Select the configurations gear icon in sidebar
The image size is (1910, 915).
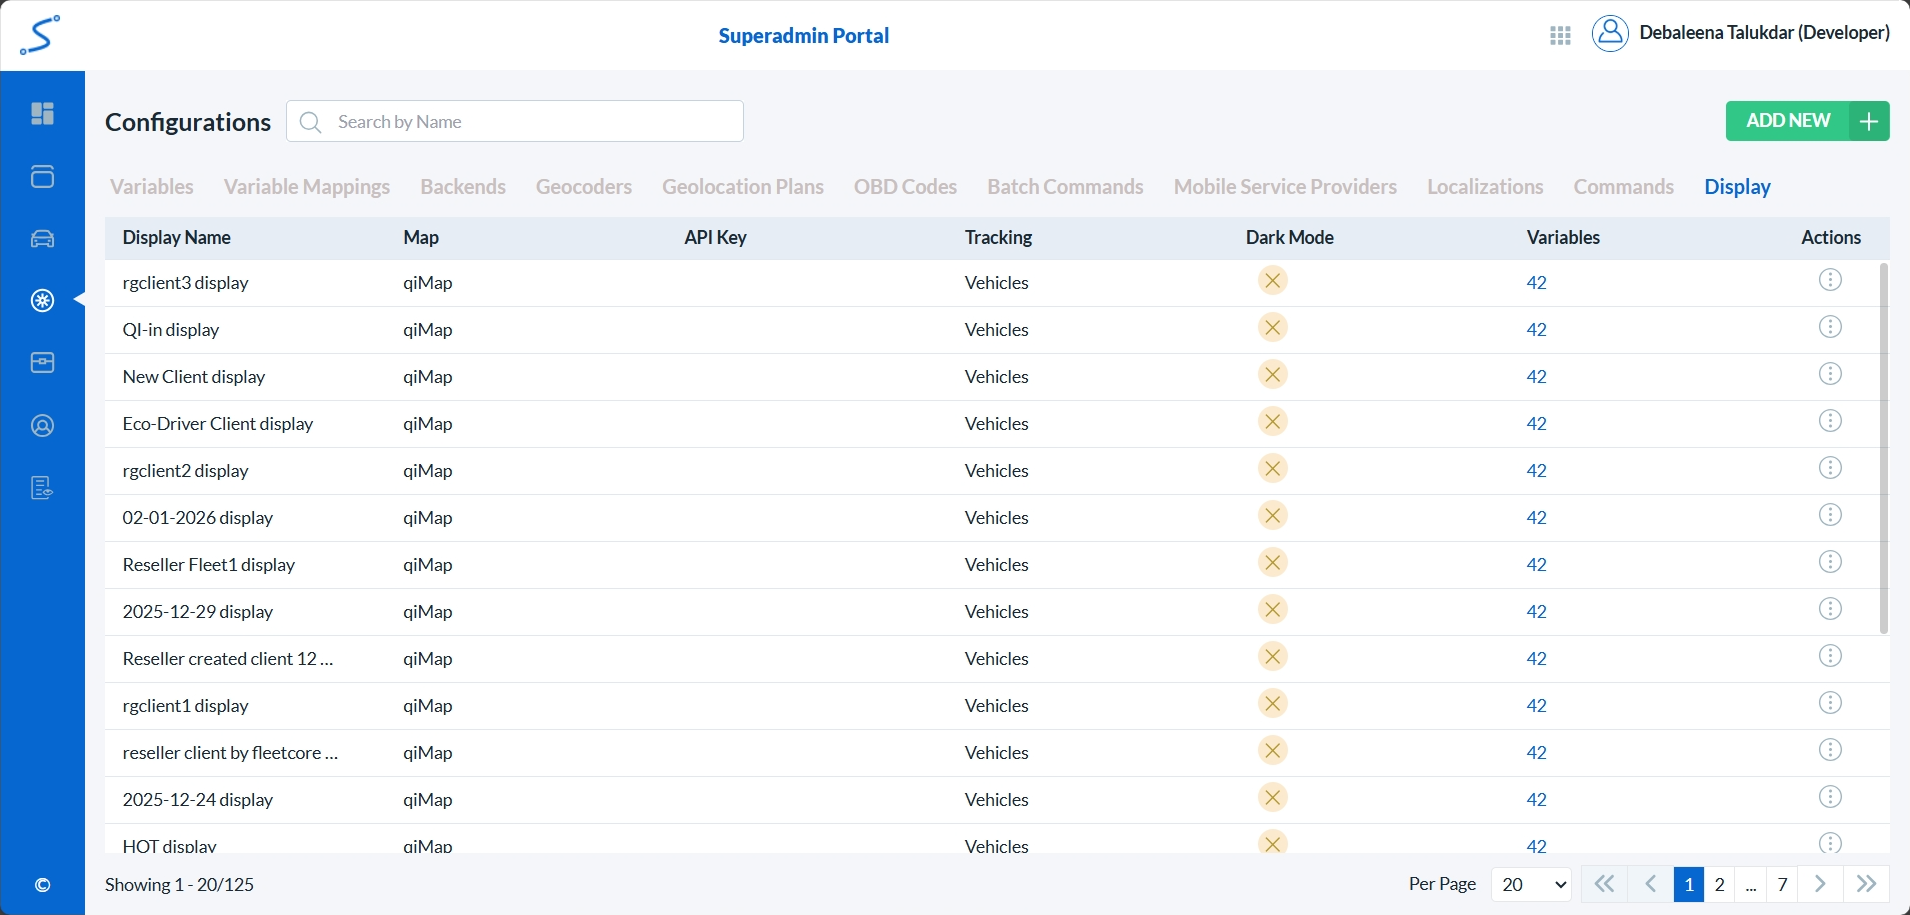coord(42,301)
